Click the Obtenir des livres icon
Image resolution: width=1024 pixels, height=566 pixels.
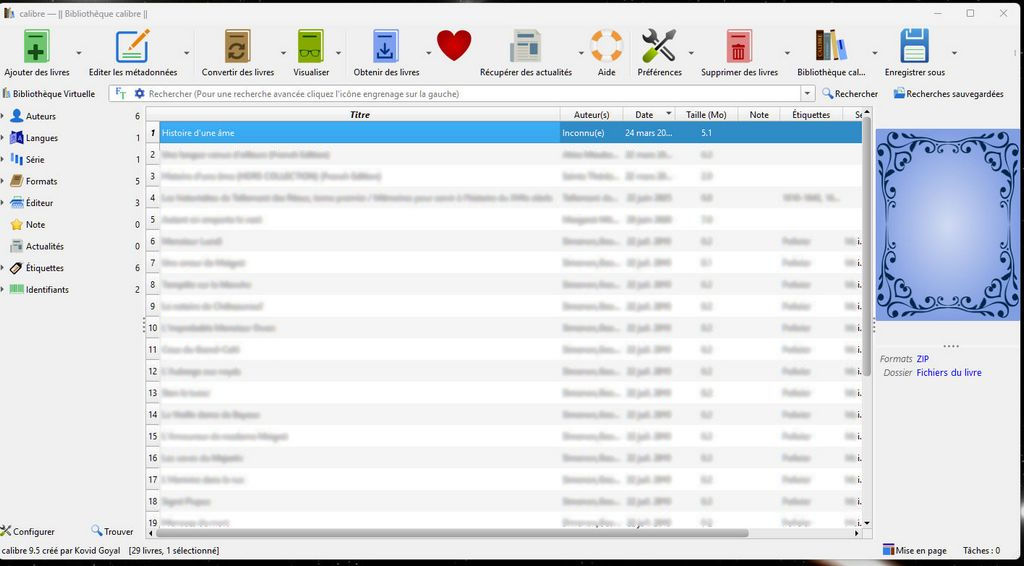click(386, 47)
